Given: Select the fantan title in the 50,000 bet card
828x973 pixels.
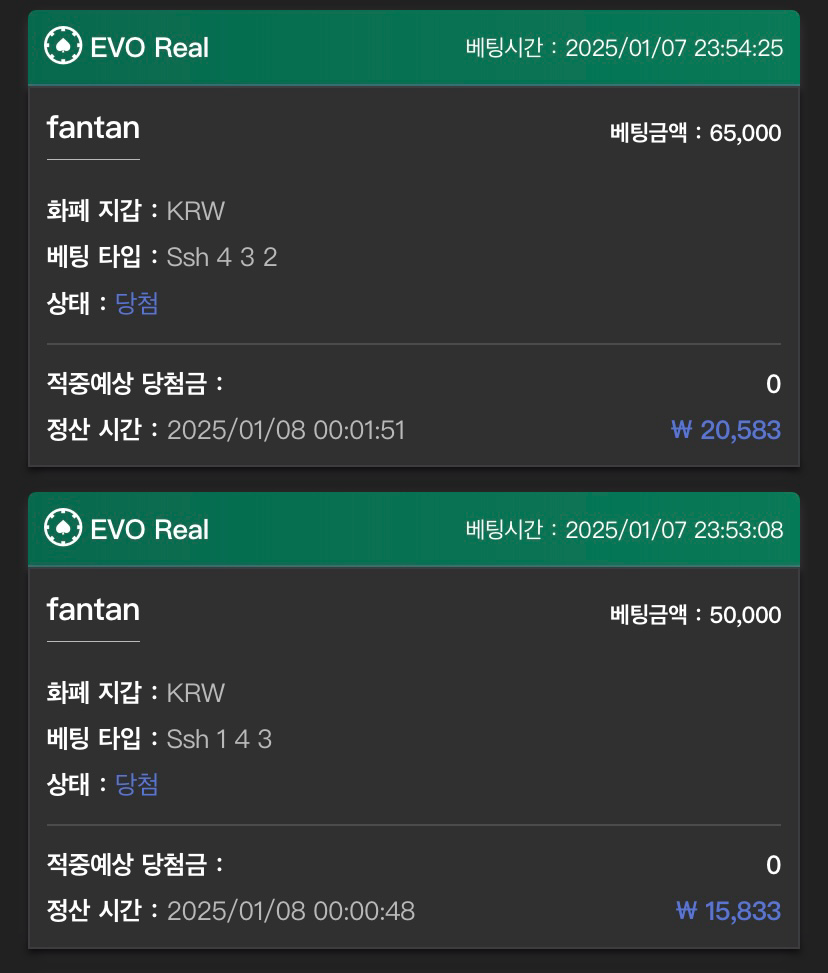Looking at the screenshot, I should (x=93, y=609).
